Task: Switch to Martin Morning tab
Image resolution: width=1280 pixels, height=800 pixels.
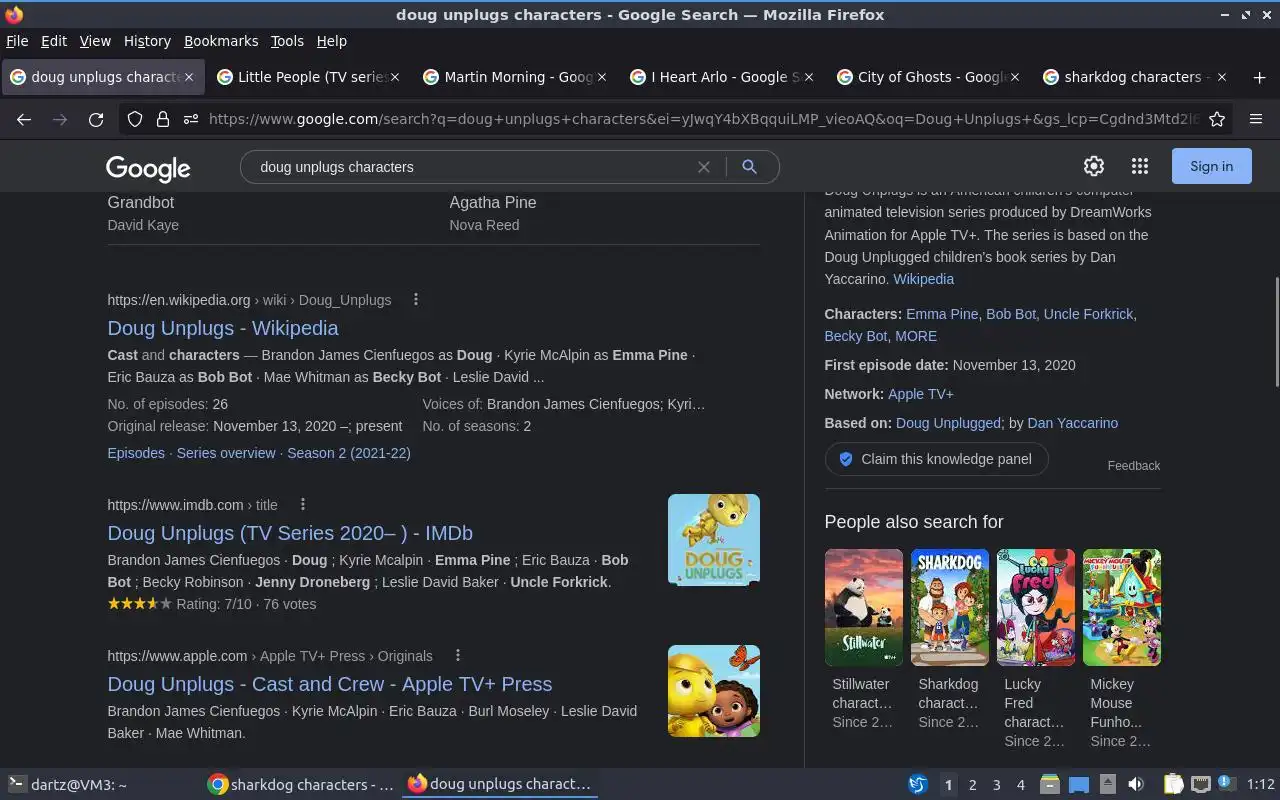Action: pyautogui.click(x=515, y=77)
